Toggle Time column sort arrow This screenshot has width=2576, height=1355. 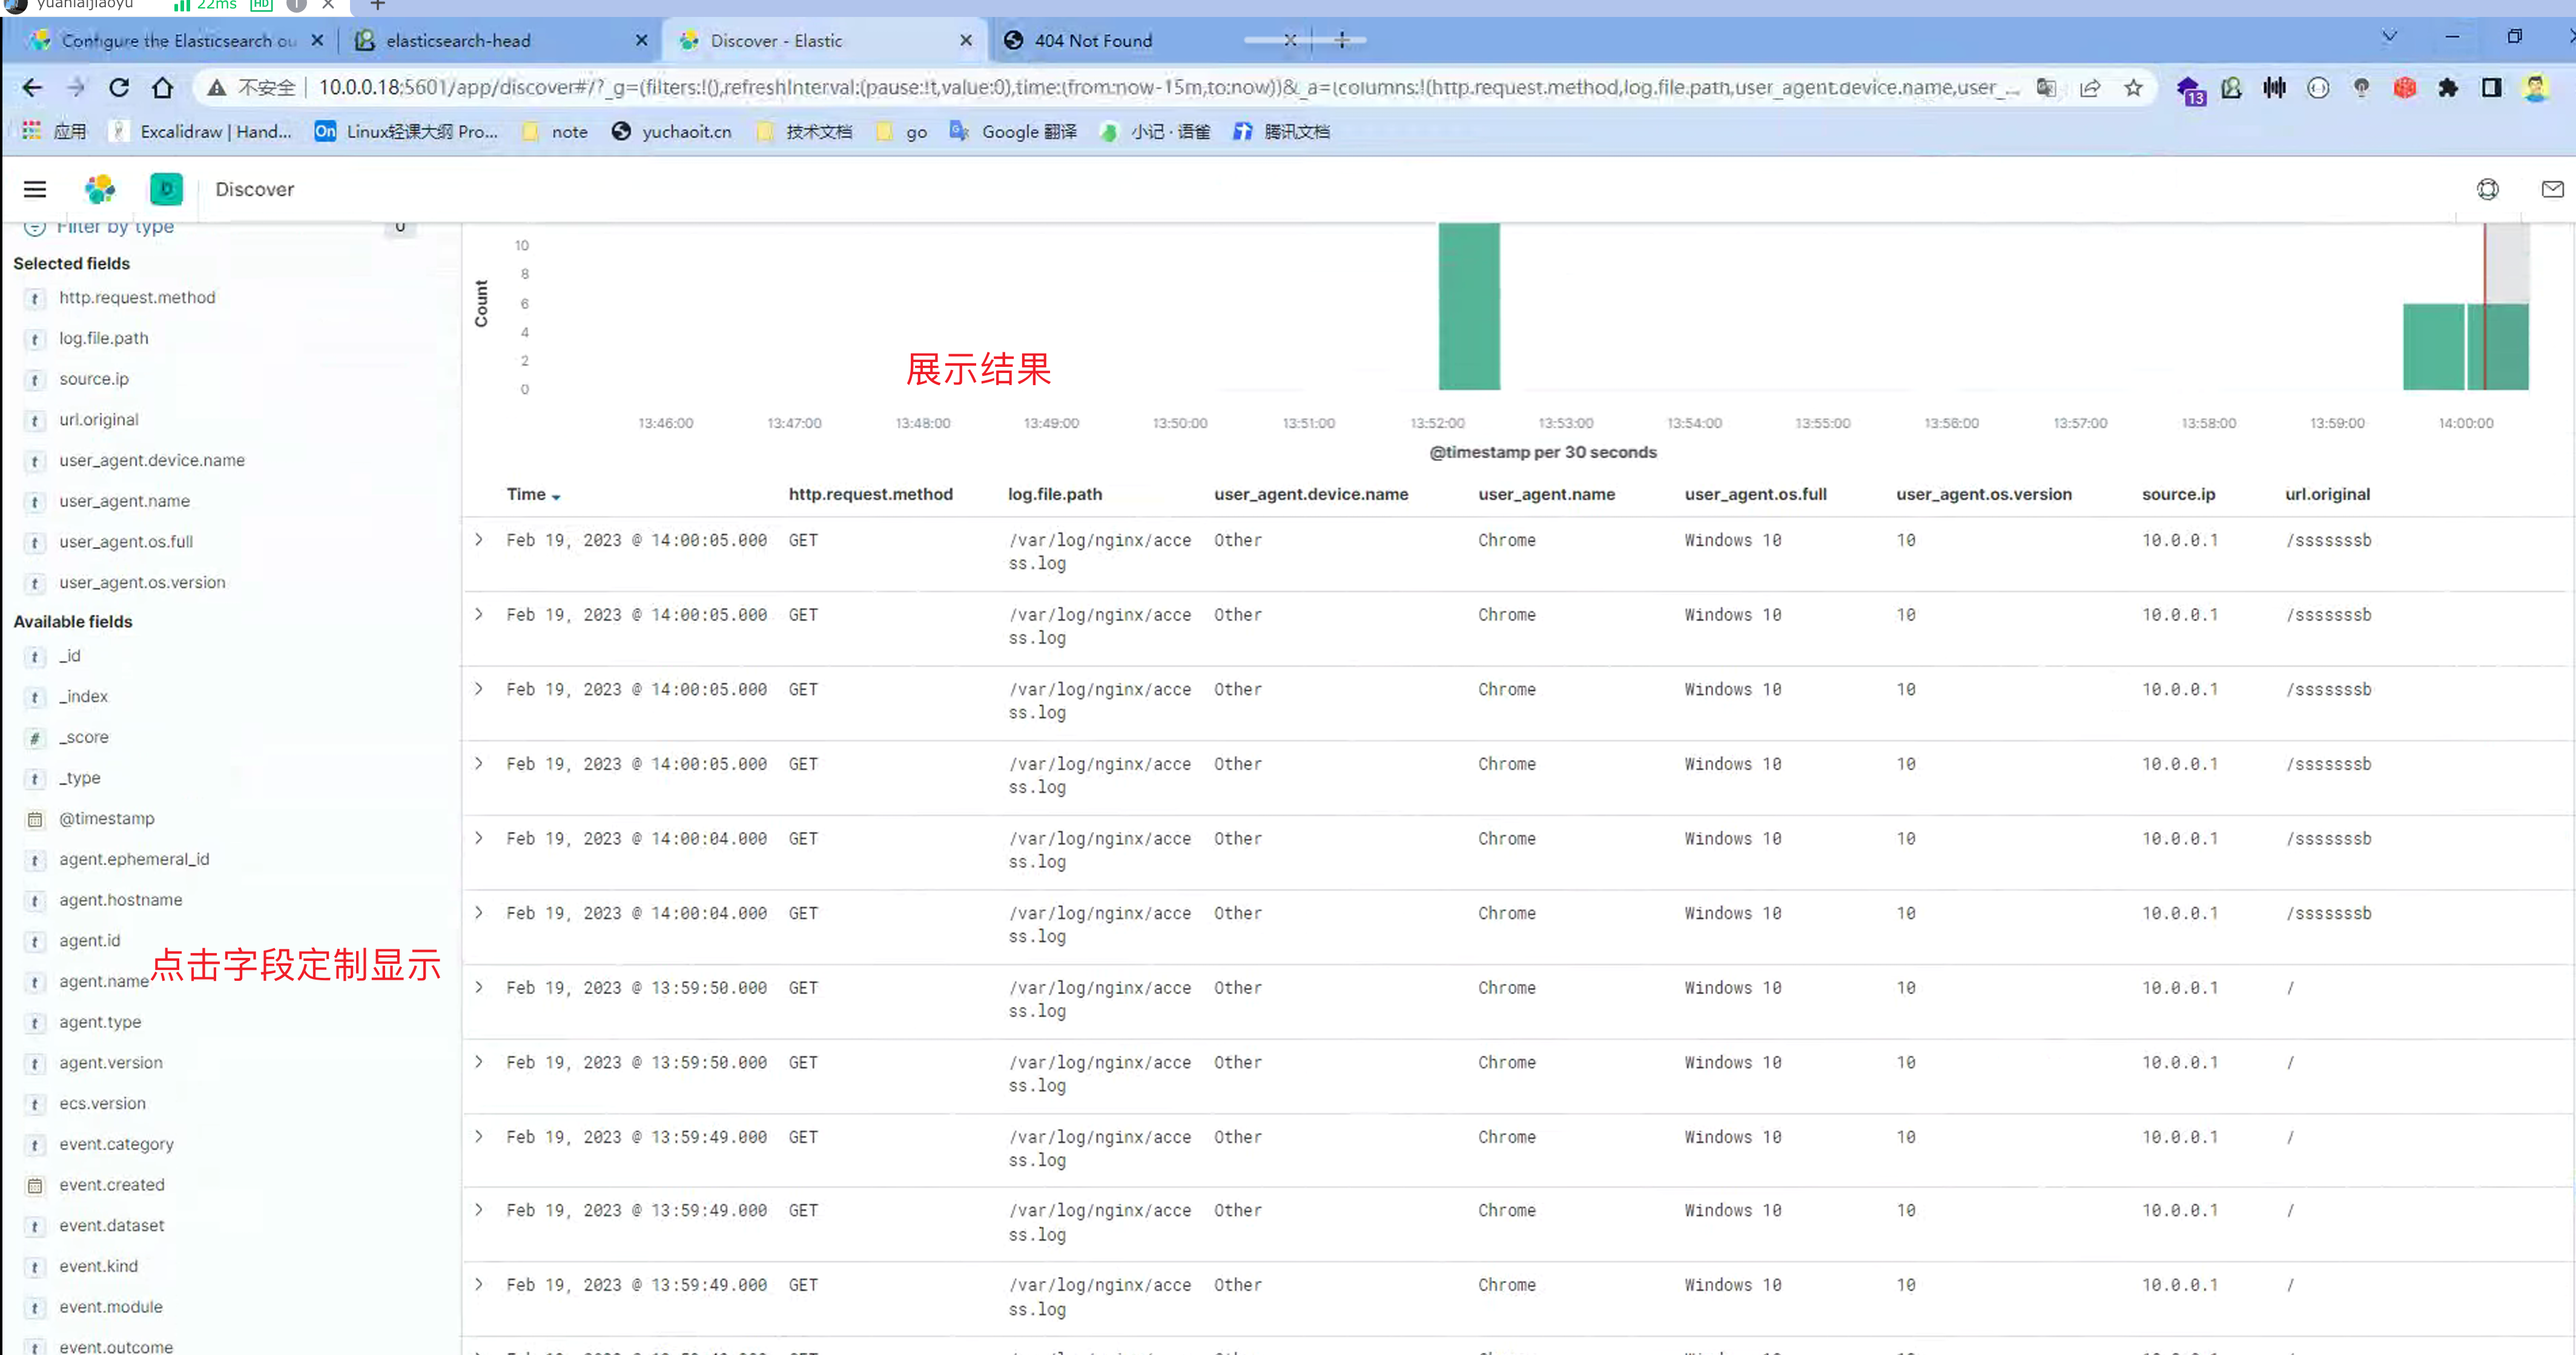pyautogui.click(x=556, y=497)
